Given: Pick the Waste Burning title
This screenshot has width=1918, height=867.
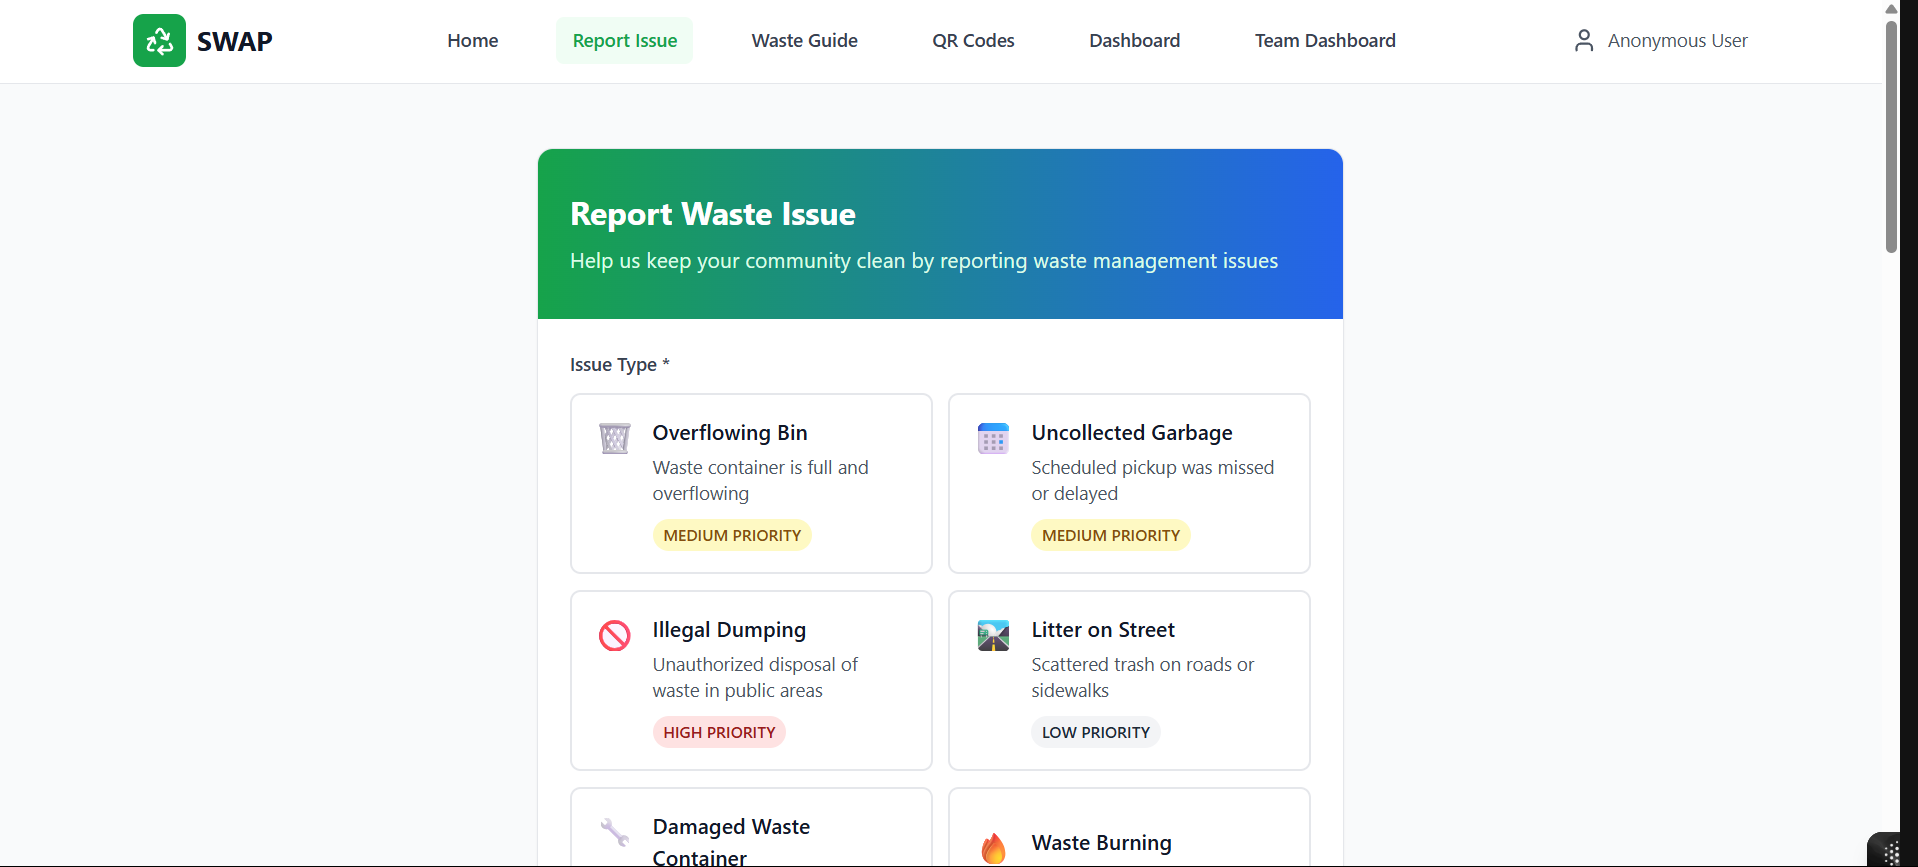Looking at the screenshot, I should click(1101, 843).
